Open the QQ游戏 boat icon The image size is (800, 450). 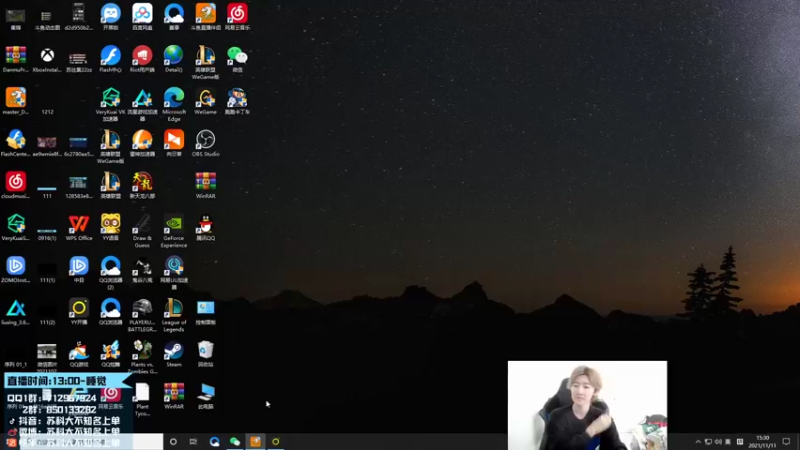(x=79, y=354)
